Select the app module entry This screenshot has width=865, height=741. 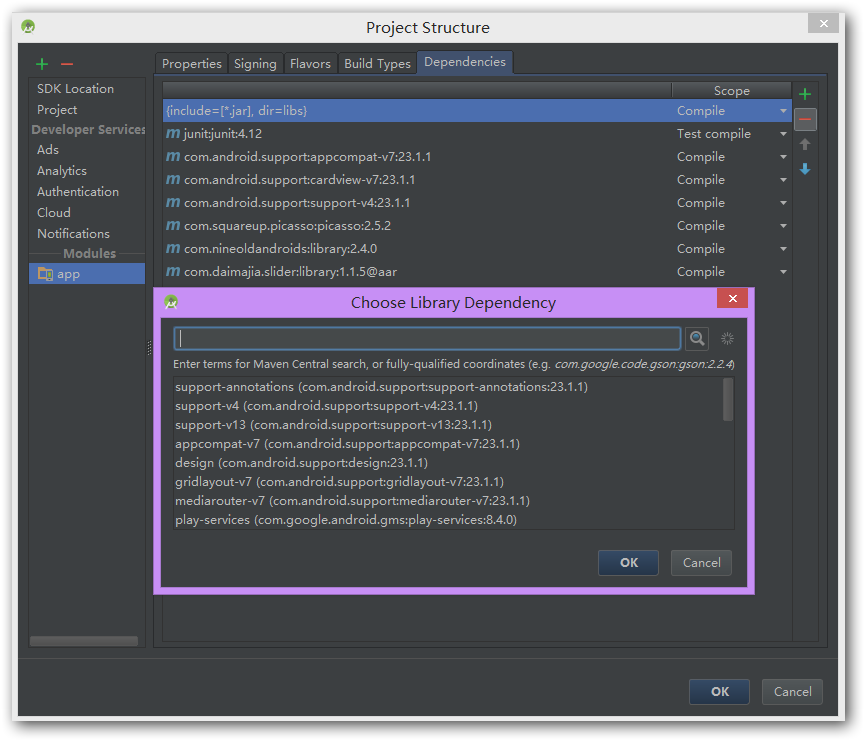pos(87,274)
